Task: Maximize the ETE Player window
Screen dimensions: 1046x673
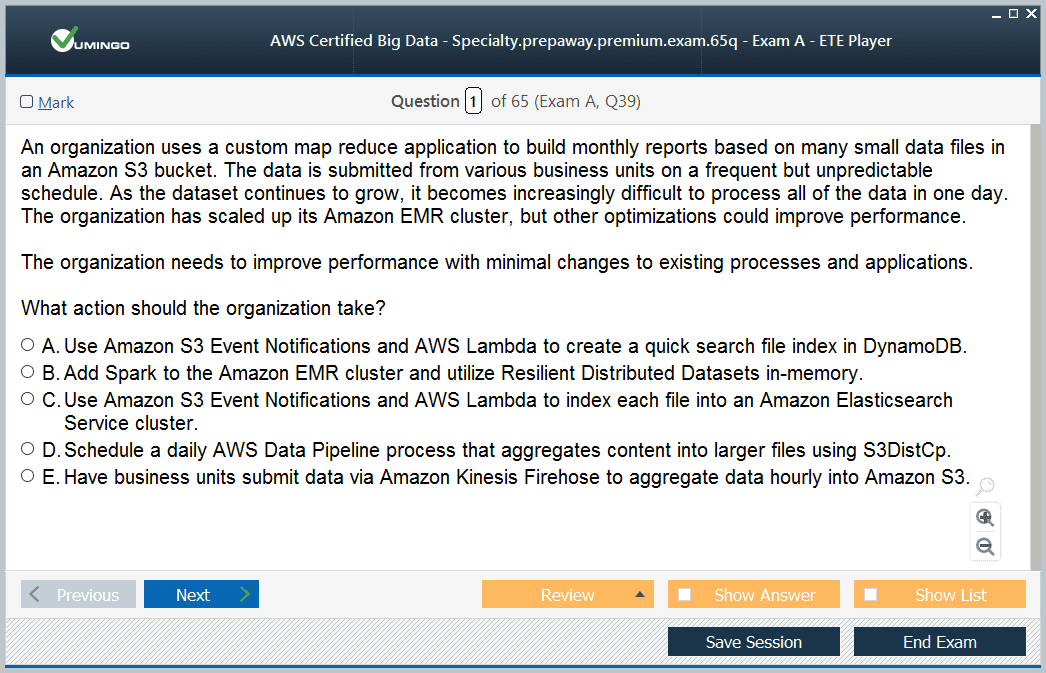Action: pyautogui.click(x=1013, y=13)
